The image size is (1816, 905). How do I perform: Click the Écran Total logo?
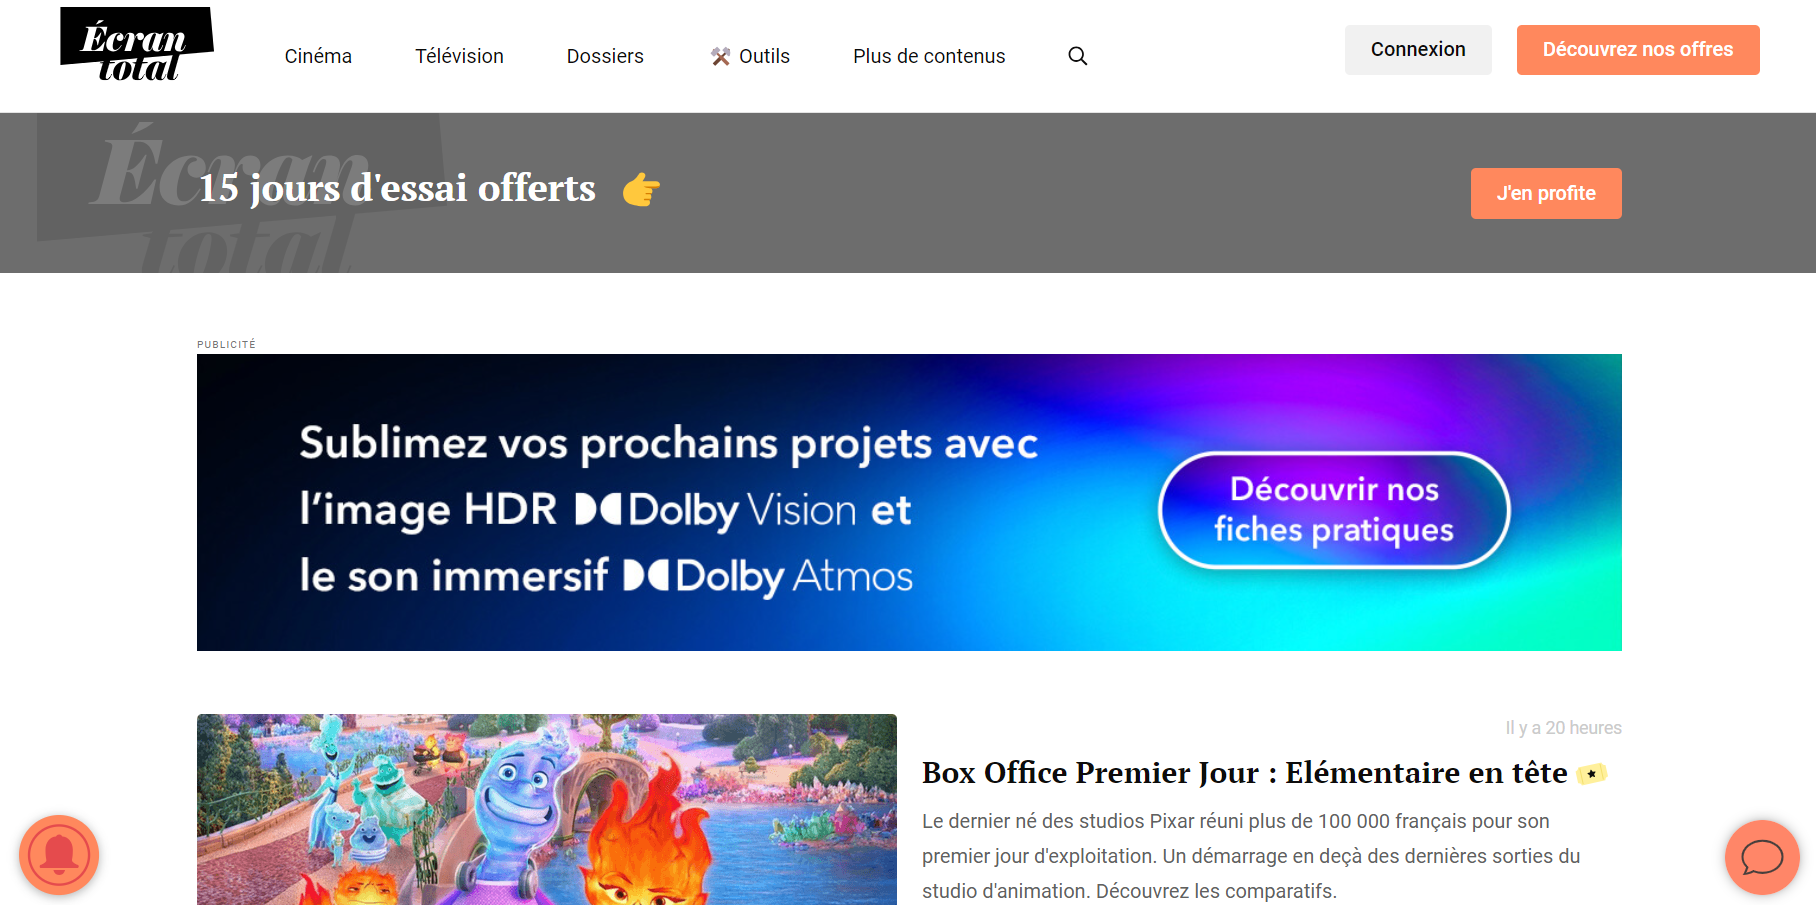(137, 44)
